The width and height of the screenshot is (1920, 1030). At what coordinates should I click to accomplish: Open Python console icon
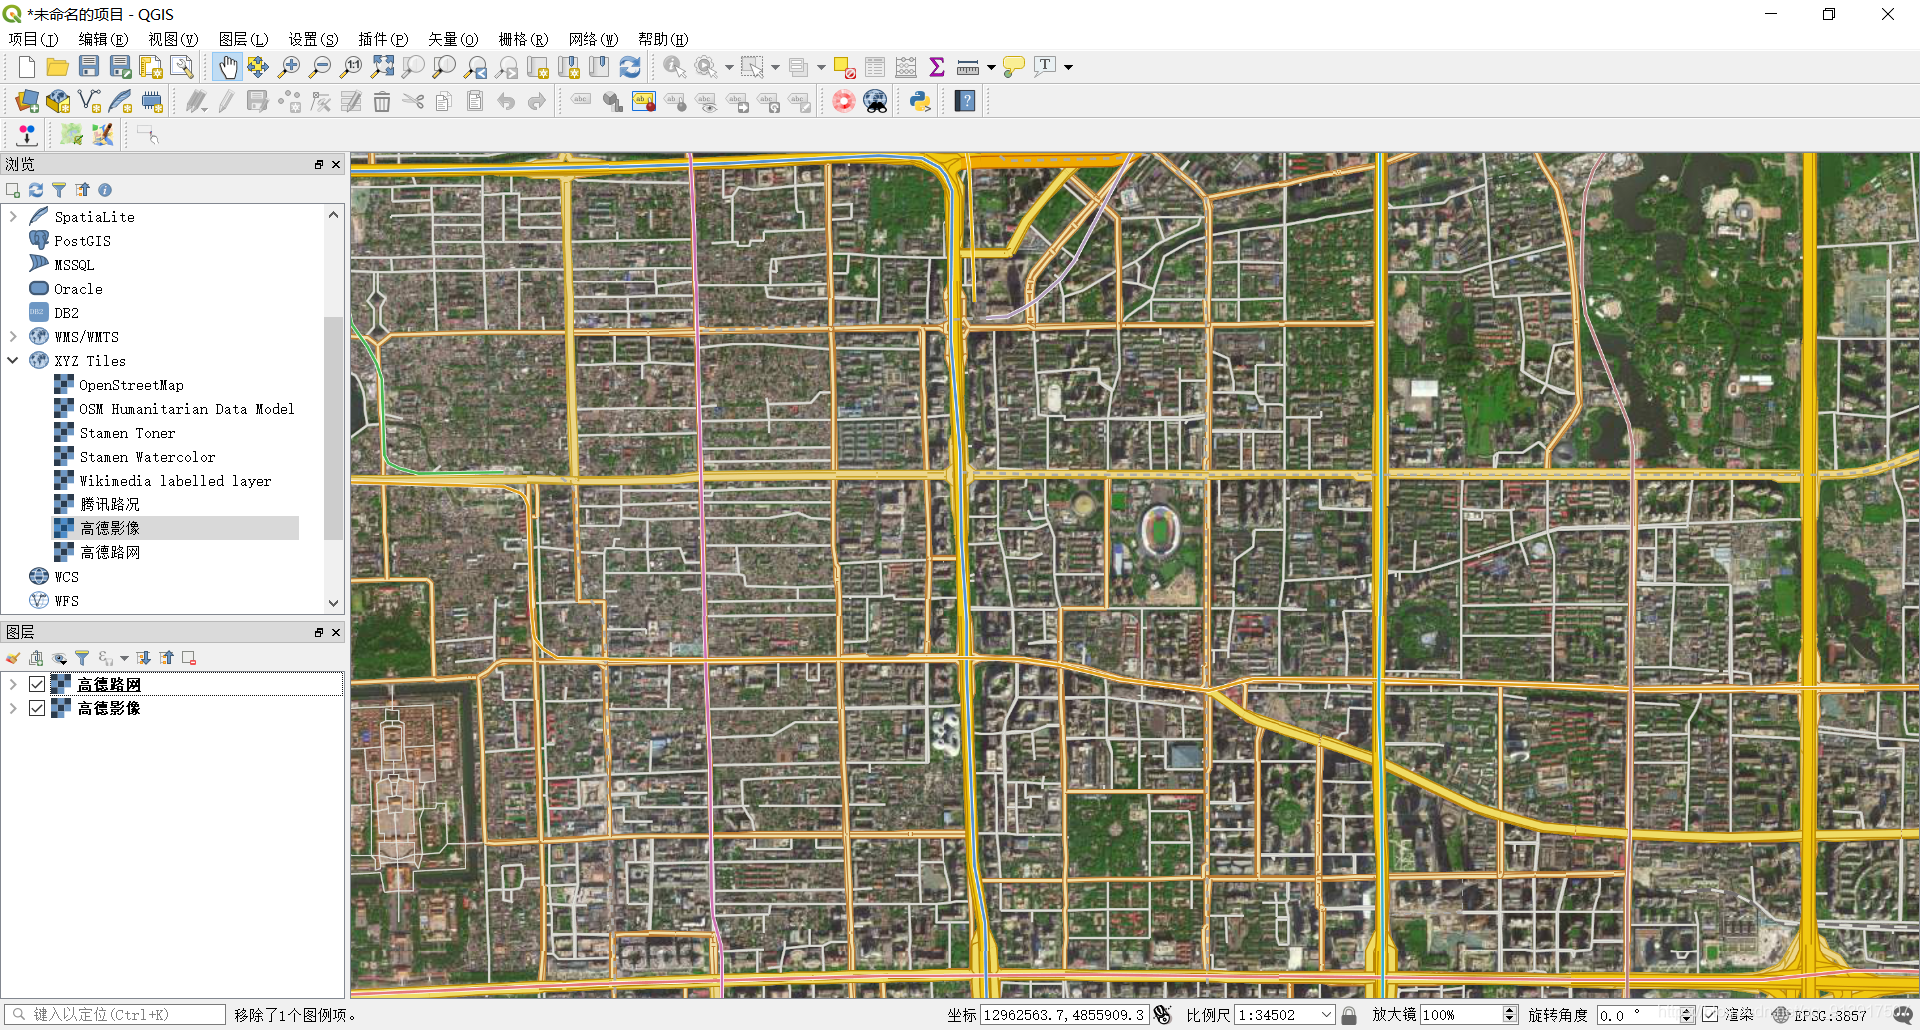920,101
